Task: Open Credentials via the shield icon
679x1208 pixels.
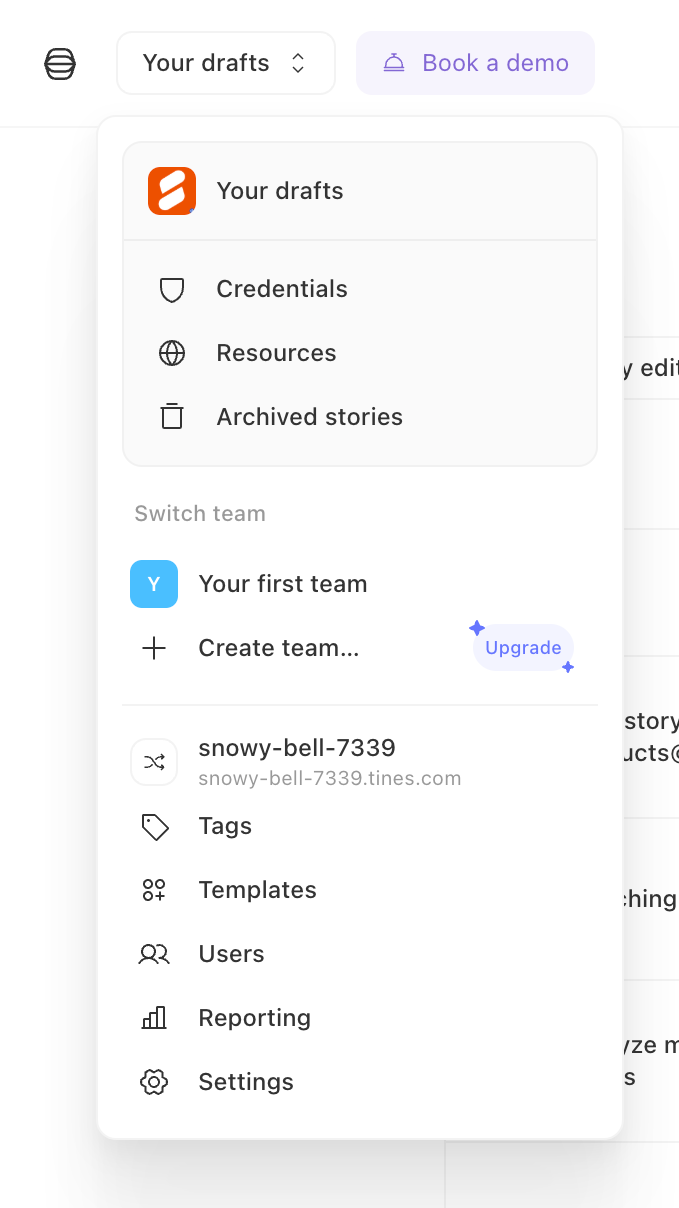Action: click(172, 289)
